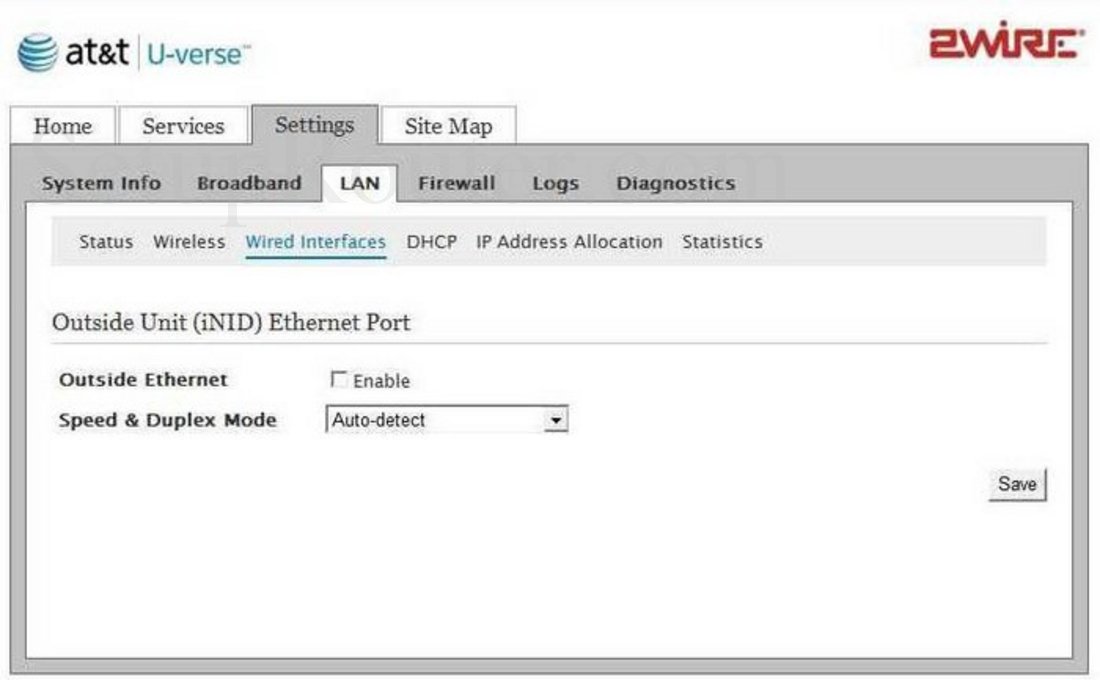Open the Site Map tab
1100x680 pixels.
[x=446, y=127]
